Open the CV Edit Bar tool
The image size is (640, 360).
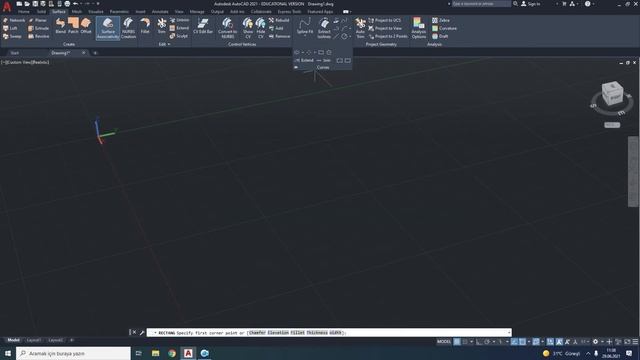pyautogui.click(x=203, y=26)
